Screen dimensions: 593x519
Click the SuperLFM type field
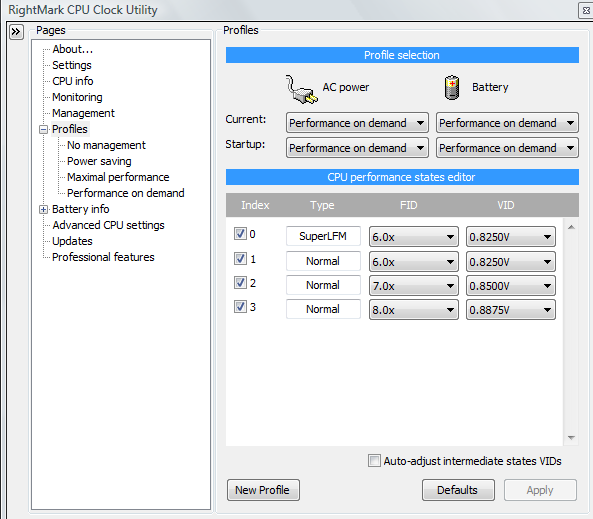tap(323, 236)
